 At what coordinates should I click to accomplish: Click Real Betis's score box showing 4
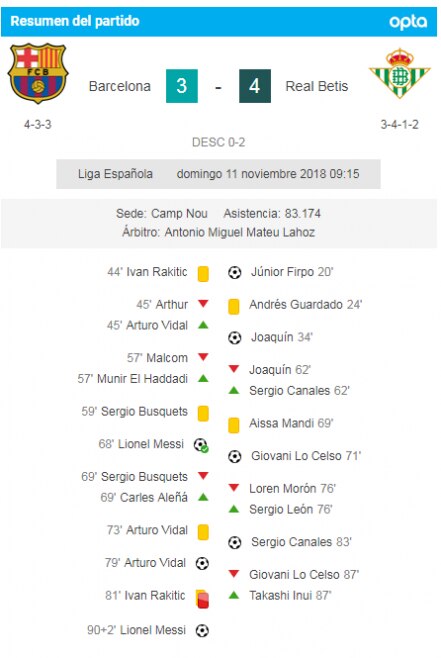click(255, 86)
